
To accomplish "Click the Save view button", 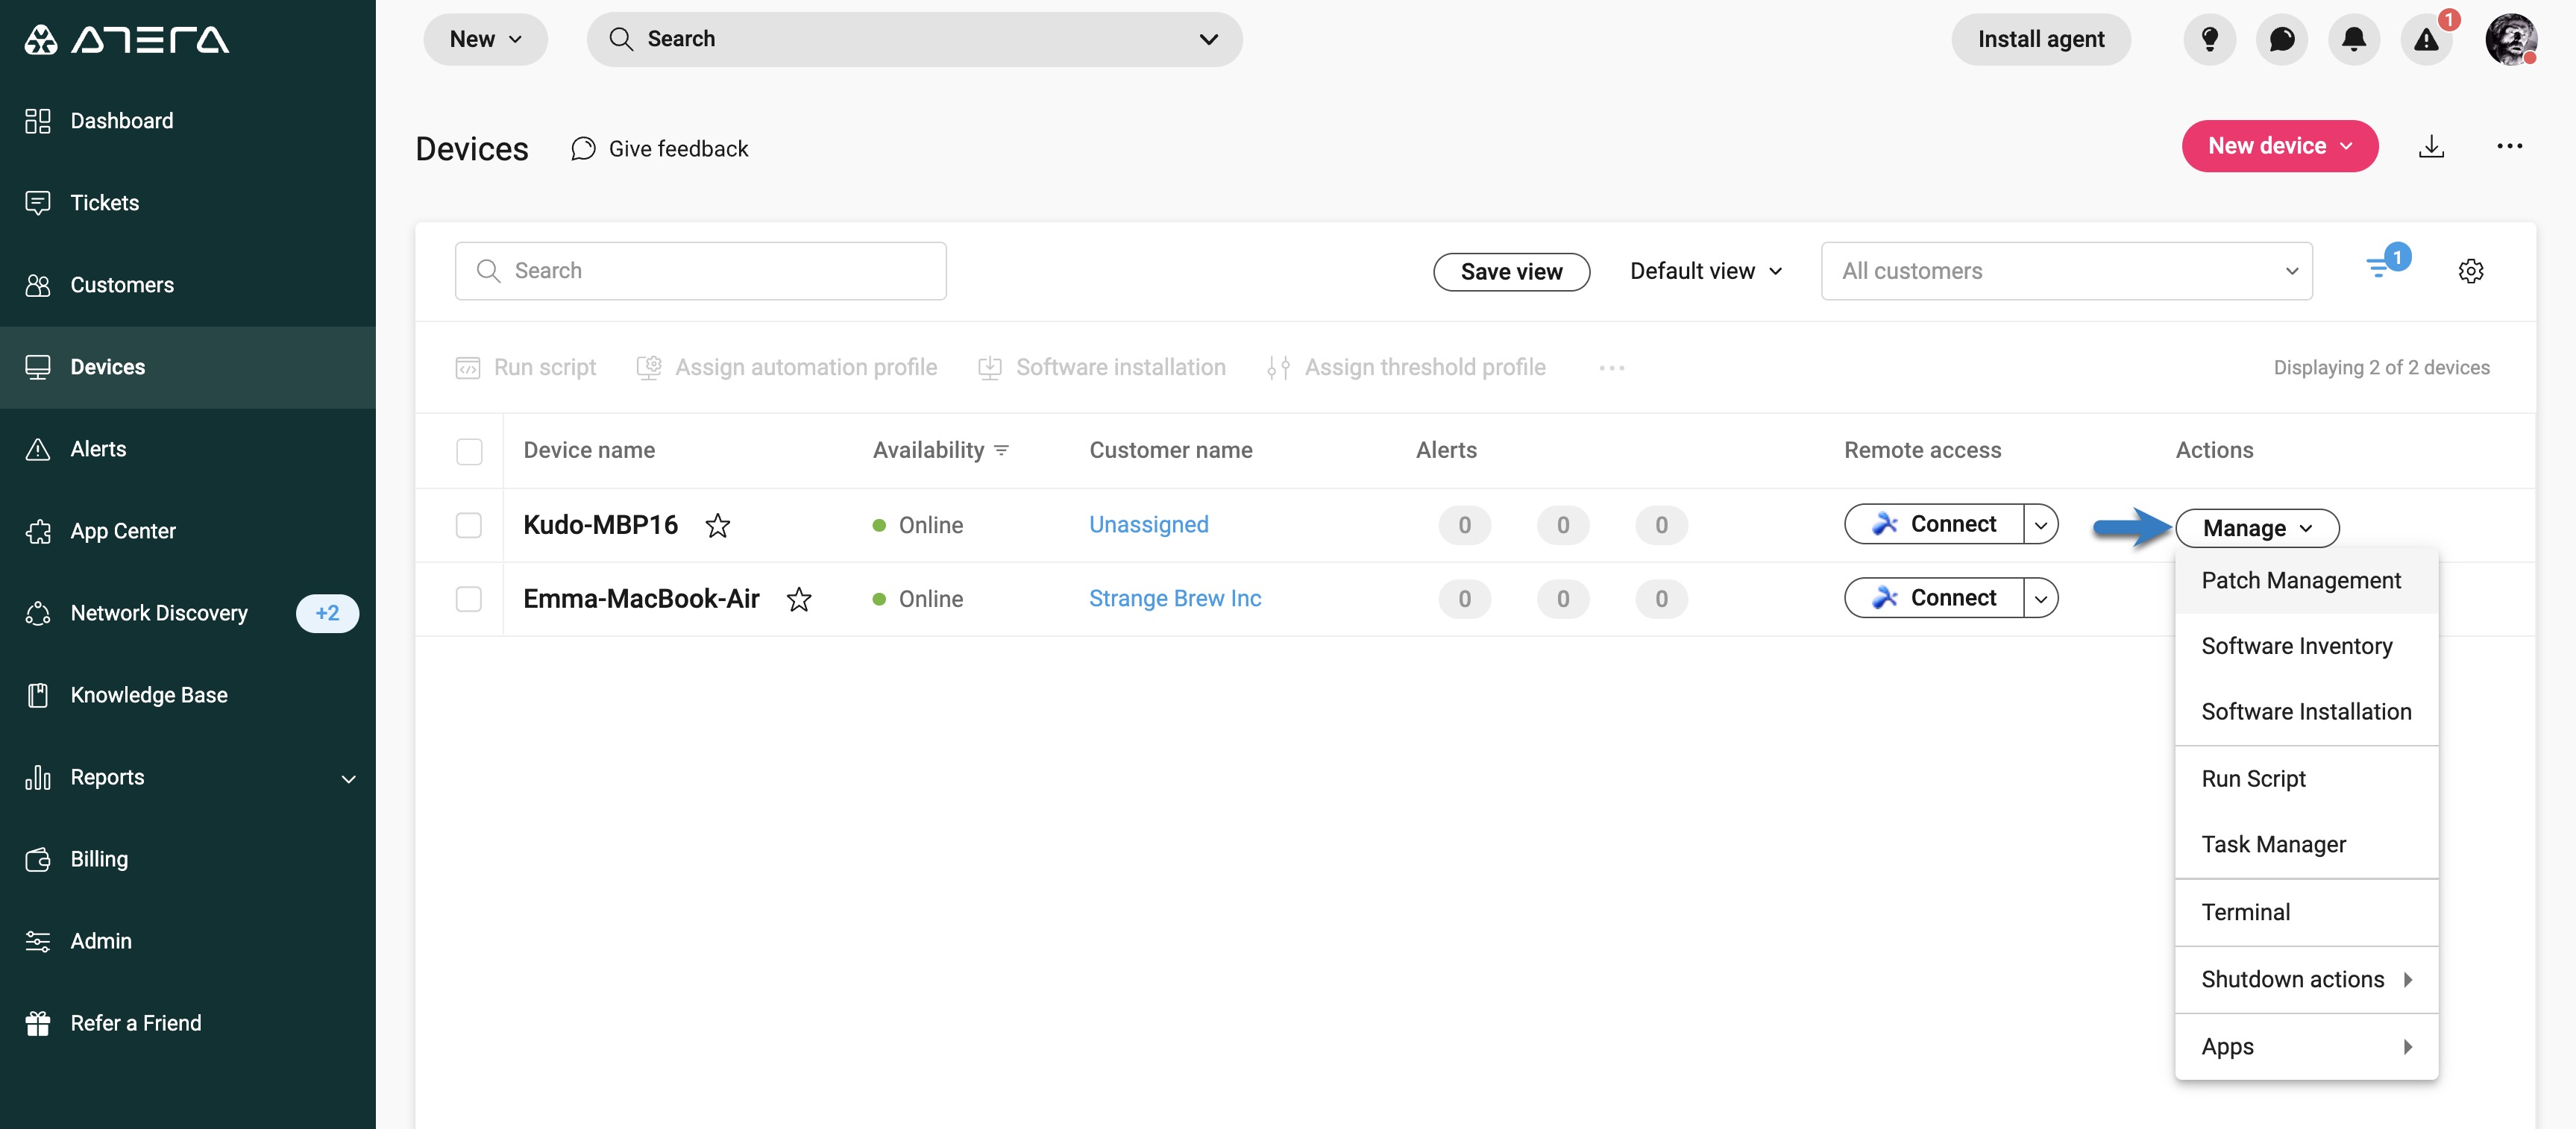I will (1510, 271).
